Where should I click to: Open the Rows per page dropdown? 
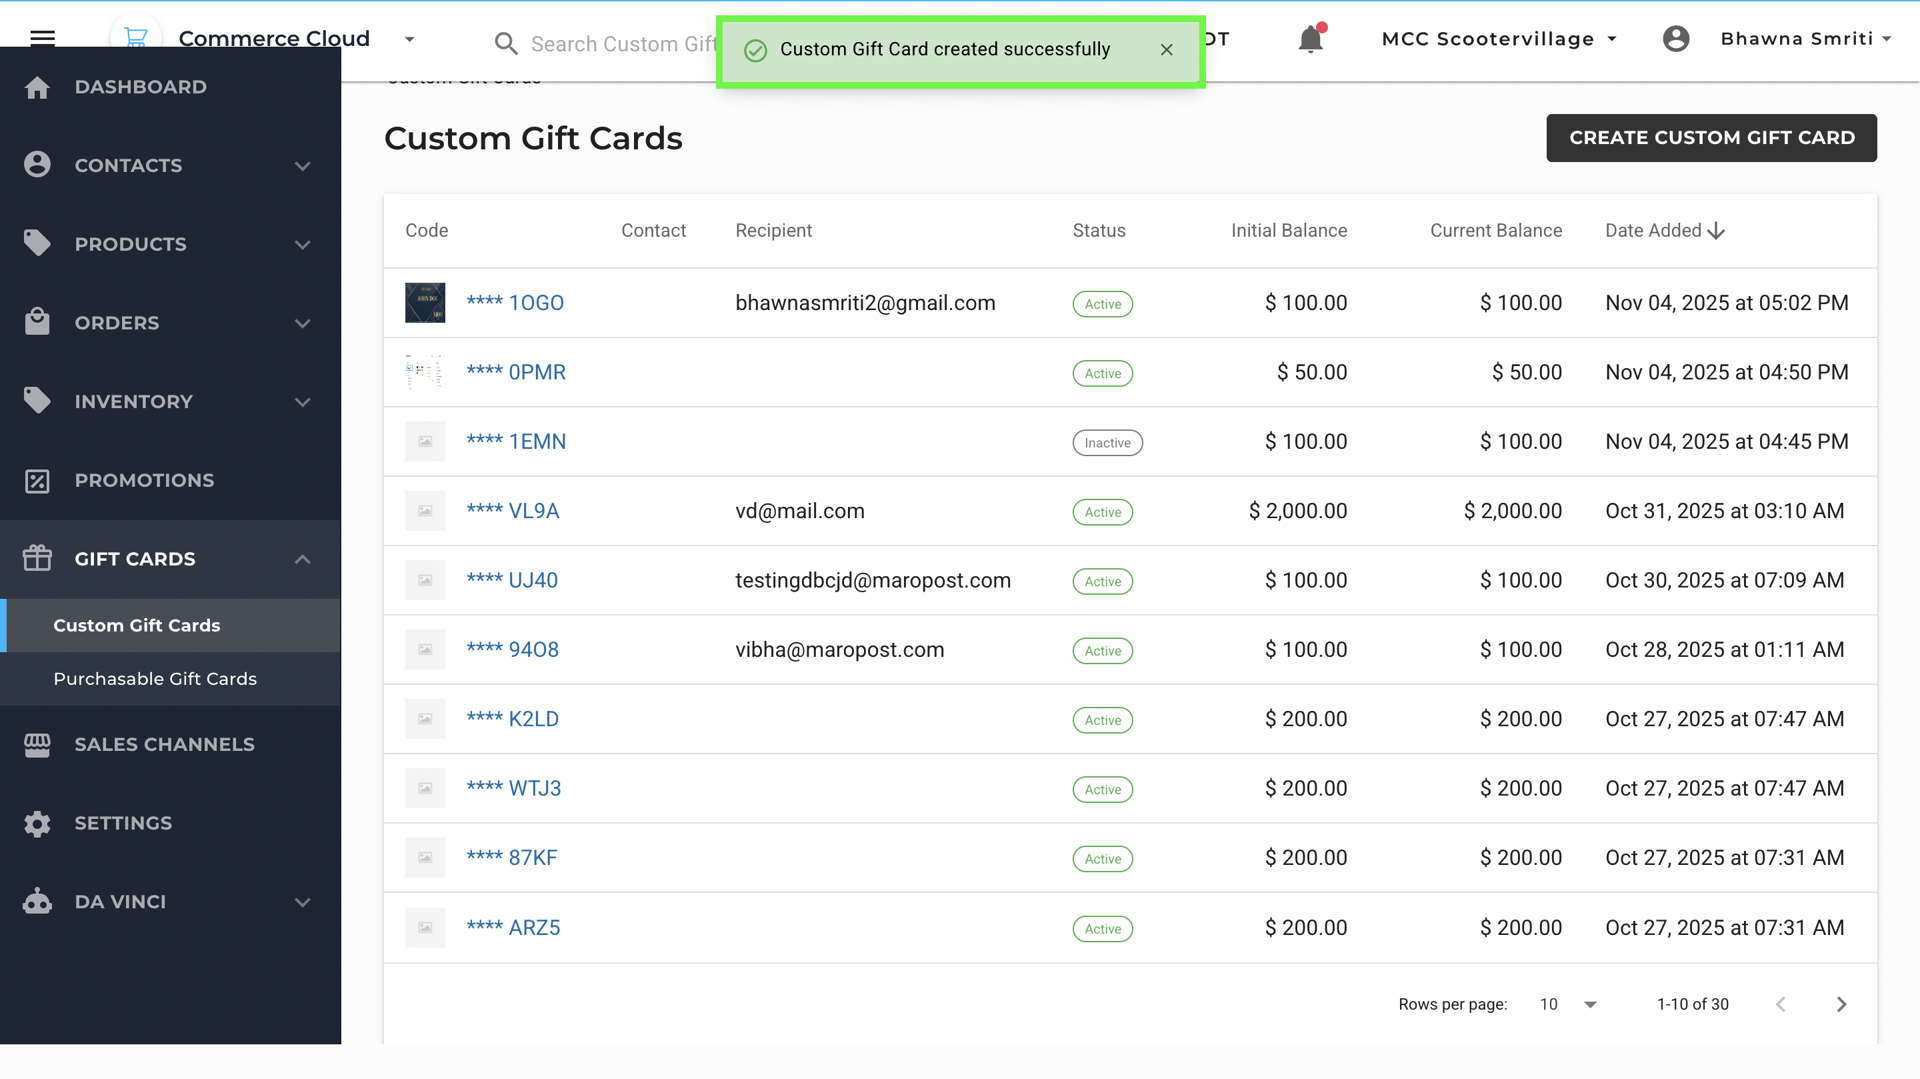(1568, 1004)
